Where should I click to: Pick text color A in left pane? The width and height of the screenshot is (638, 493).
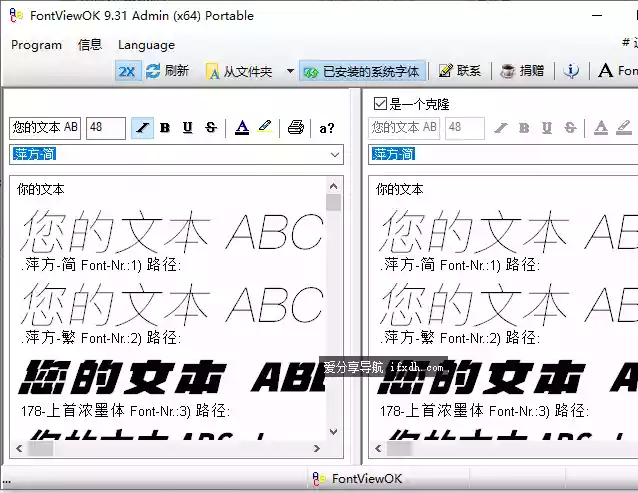pyautogui.click(x=242, y=128)
